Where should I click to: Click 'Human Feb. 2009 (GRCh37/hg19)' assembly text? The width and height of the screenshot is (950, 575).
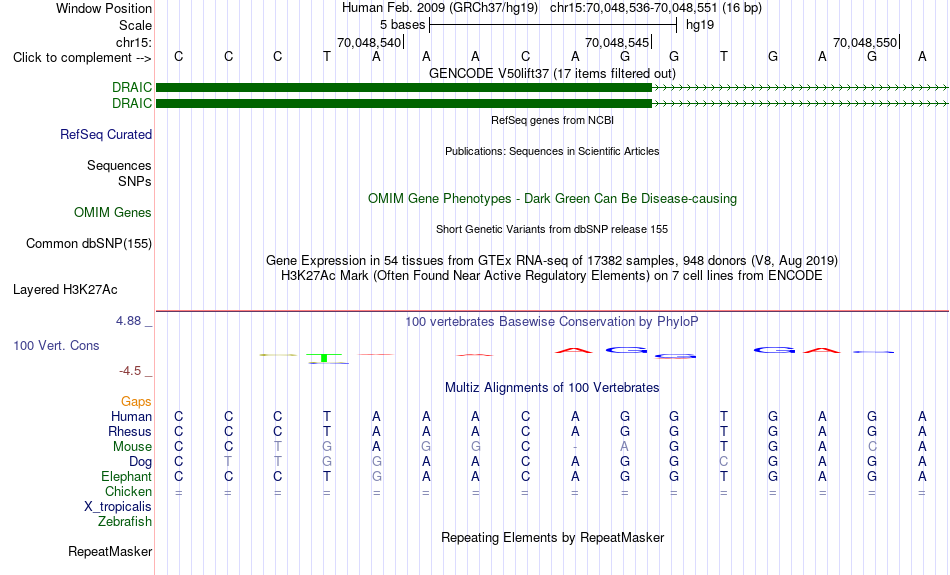coord(440,8)
